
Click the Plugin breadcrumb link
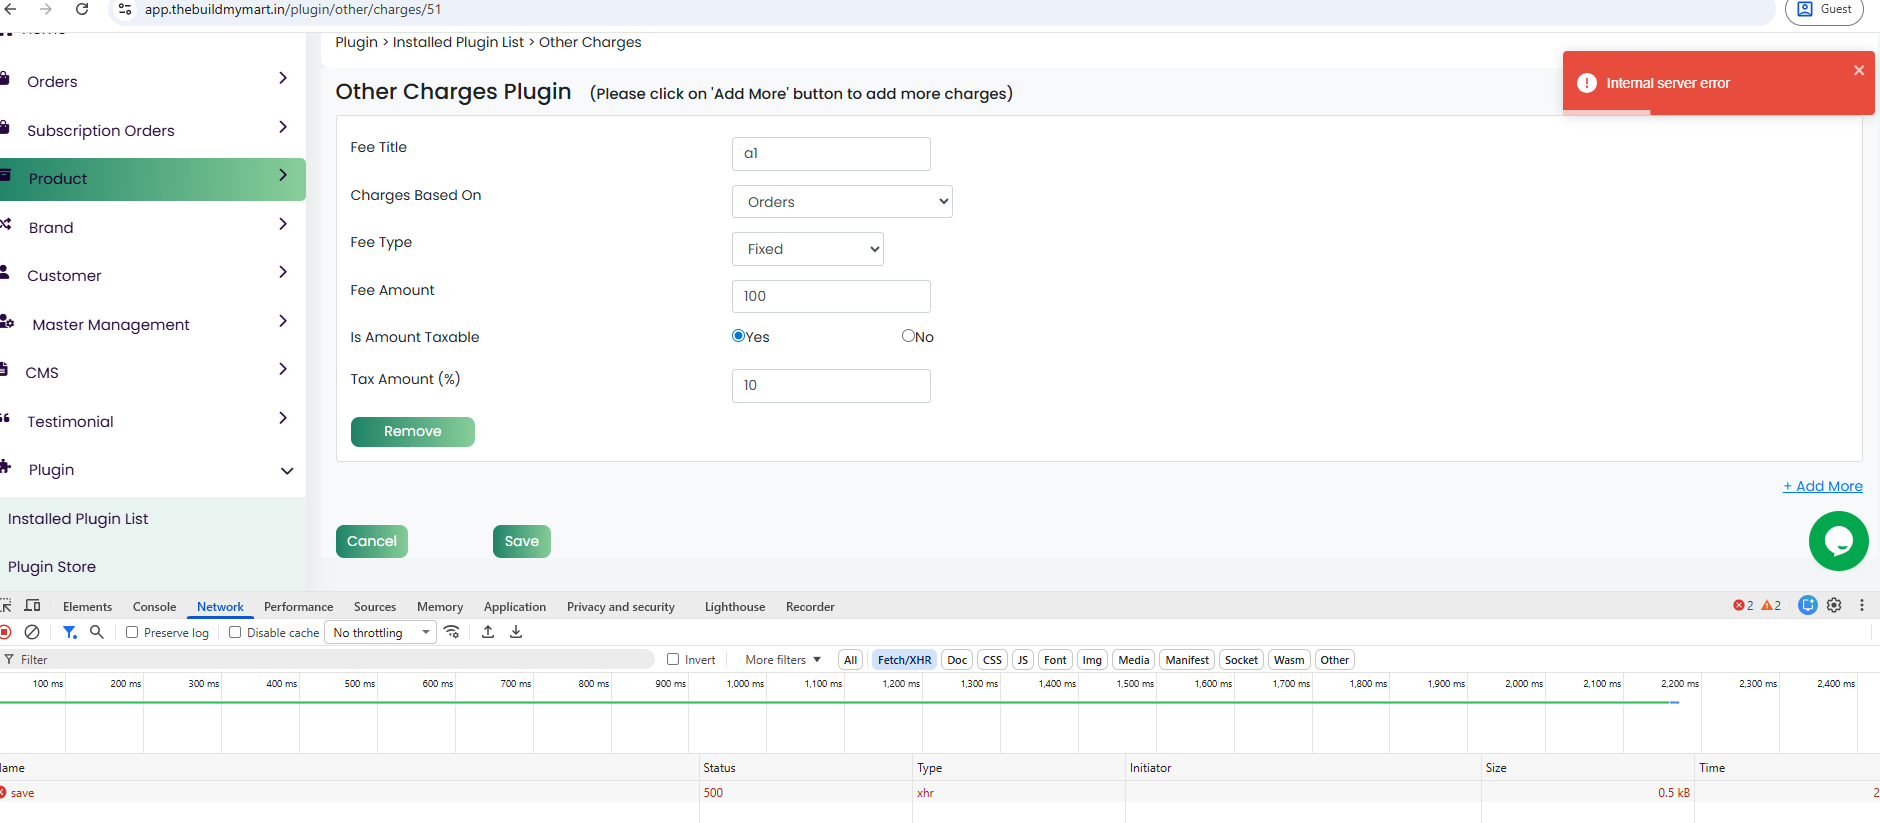tap(356, 42)
